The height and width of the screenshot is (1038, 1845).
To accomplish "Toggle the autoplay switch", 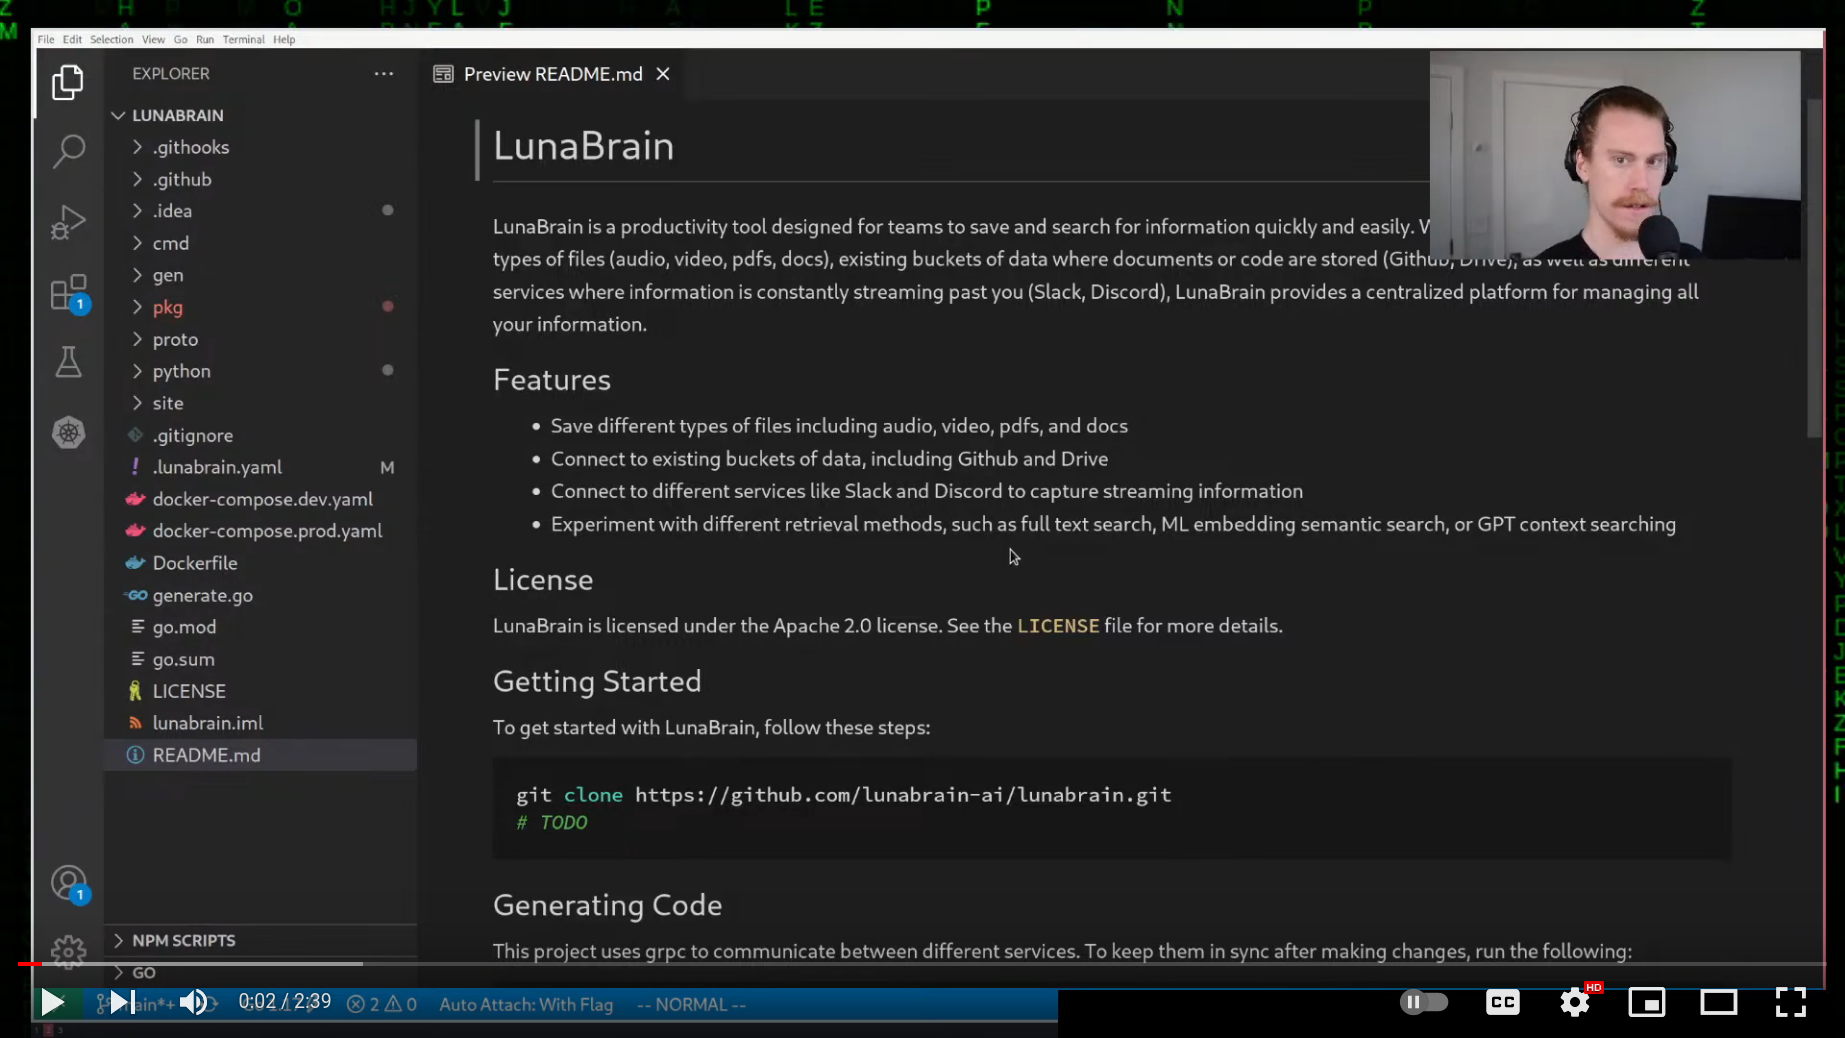I will tap(1423, 1002).
